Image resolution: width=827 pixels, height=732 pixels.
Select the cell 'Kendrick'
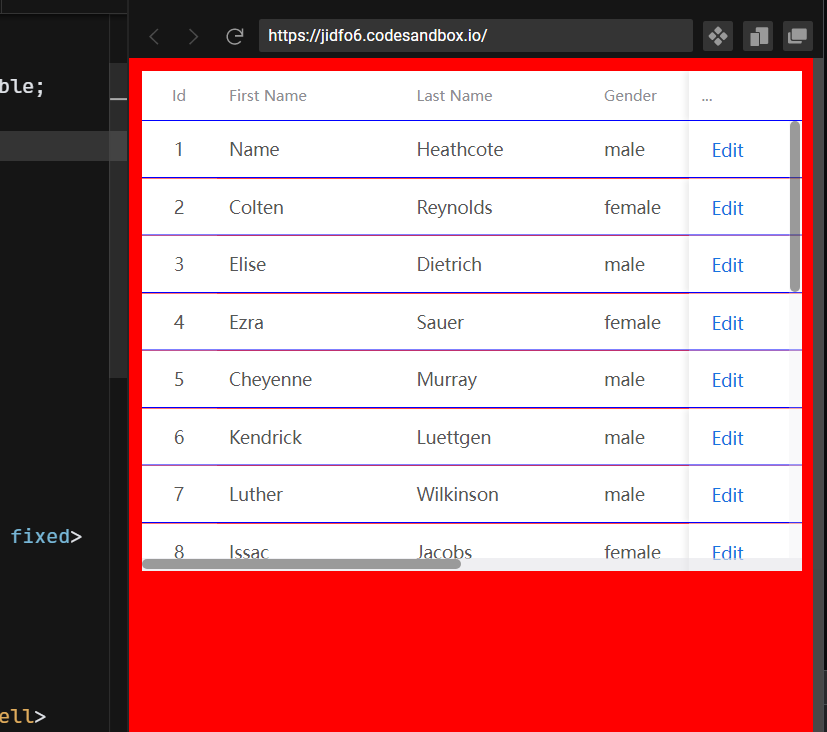(x=265, y=438)
